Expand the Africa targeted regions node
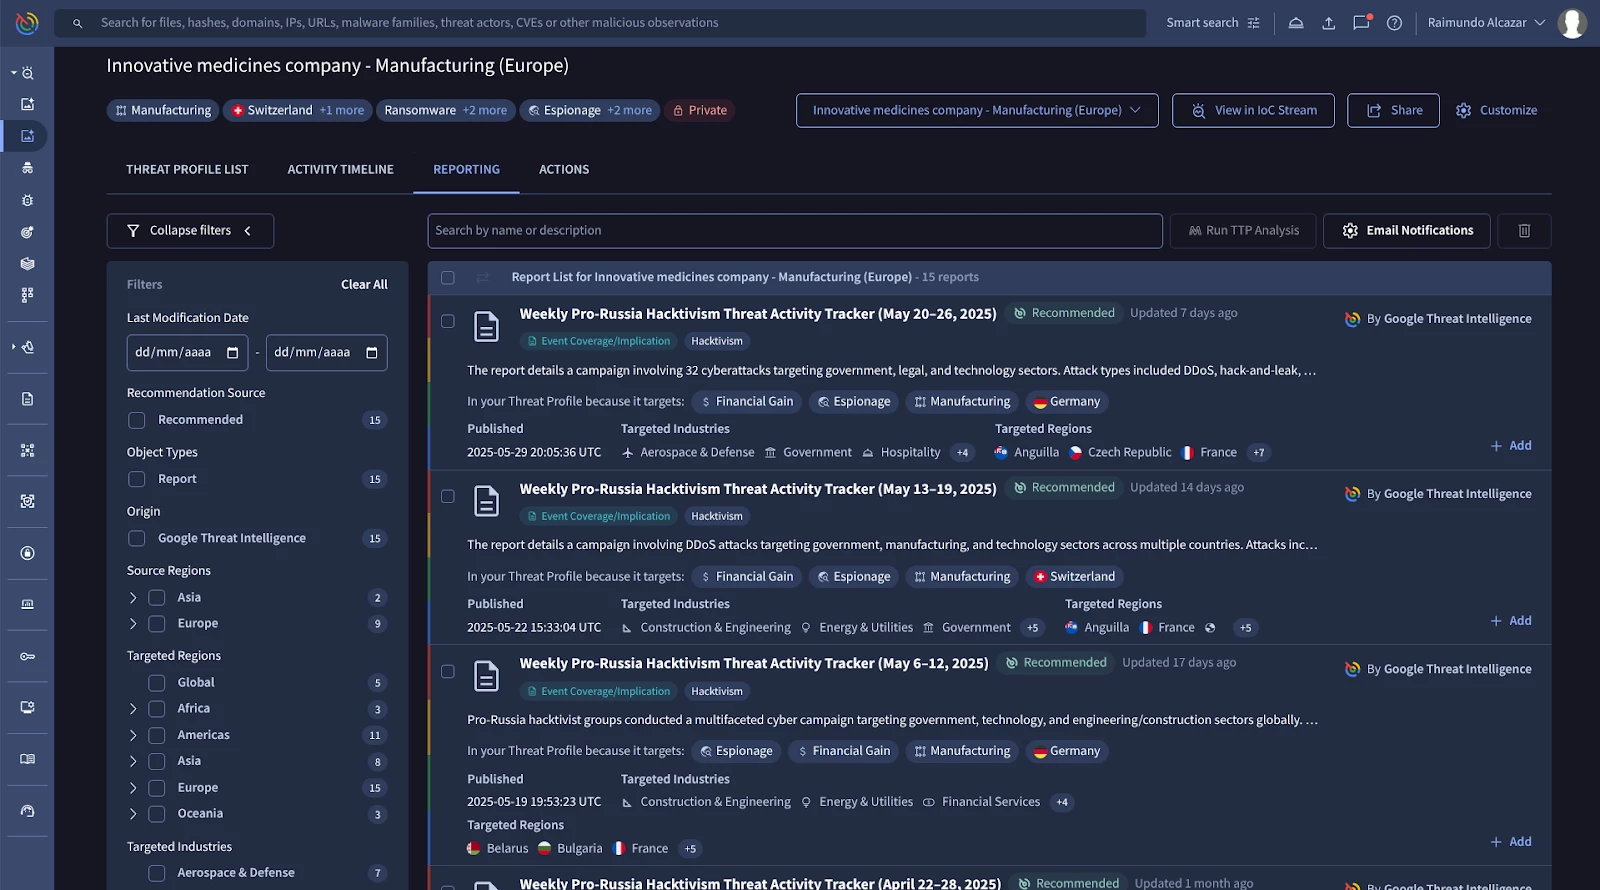 pos(133,709)
